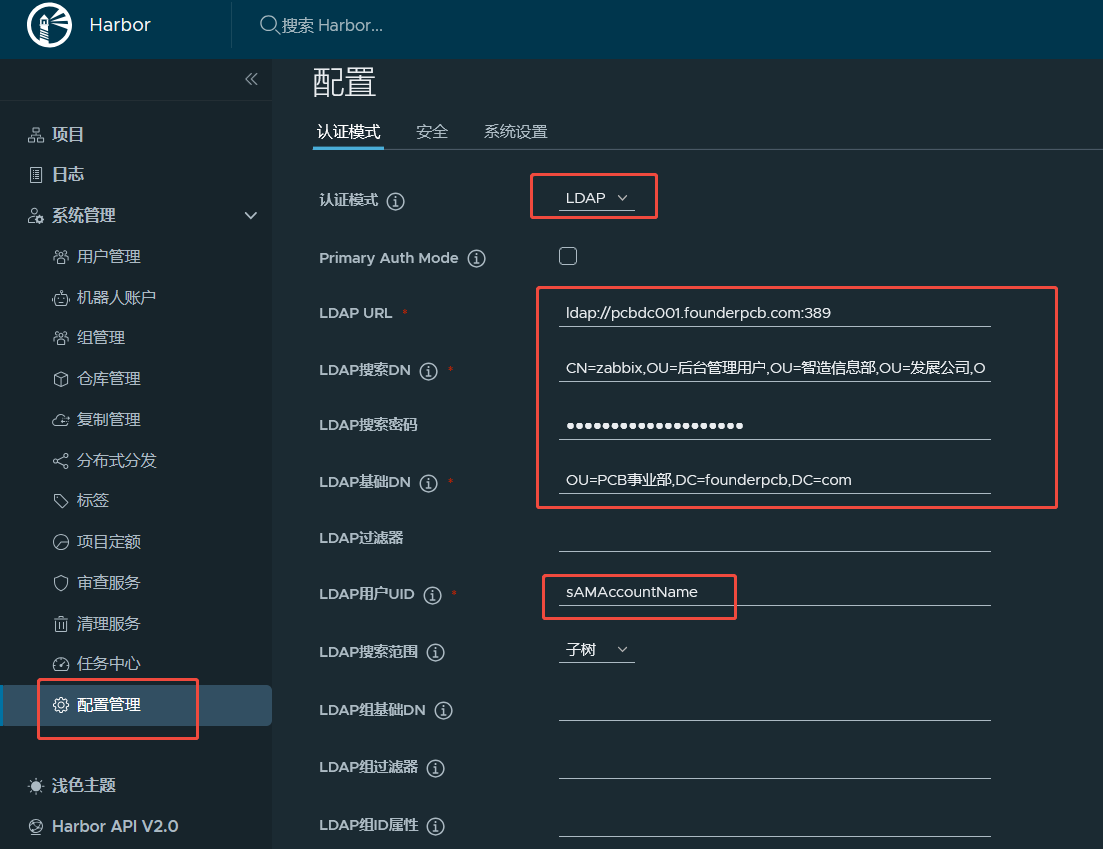Image resolution: width=1103 pixels, height=849 pixels.
Task: Show info tooltip for LDAP组基础DN
Action: [443, 710]
